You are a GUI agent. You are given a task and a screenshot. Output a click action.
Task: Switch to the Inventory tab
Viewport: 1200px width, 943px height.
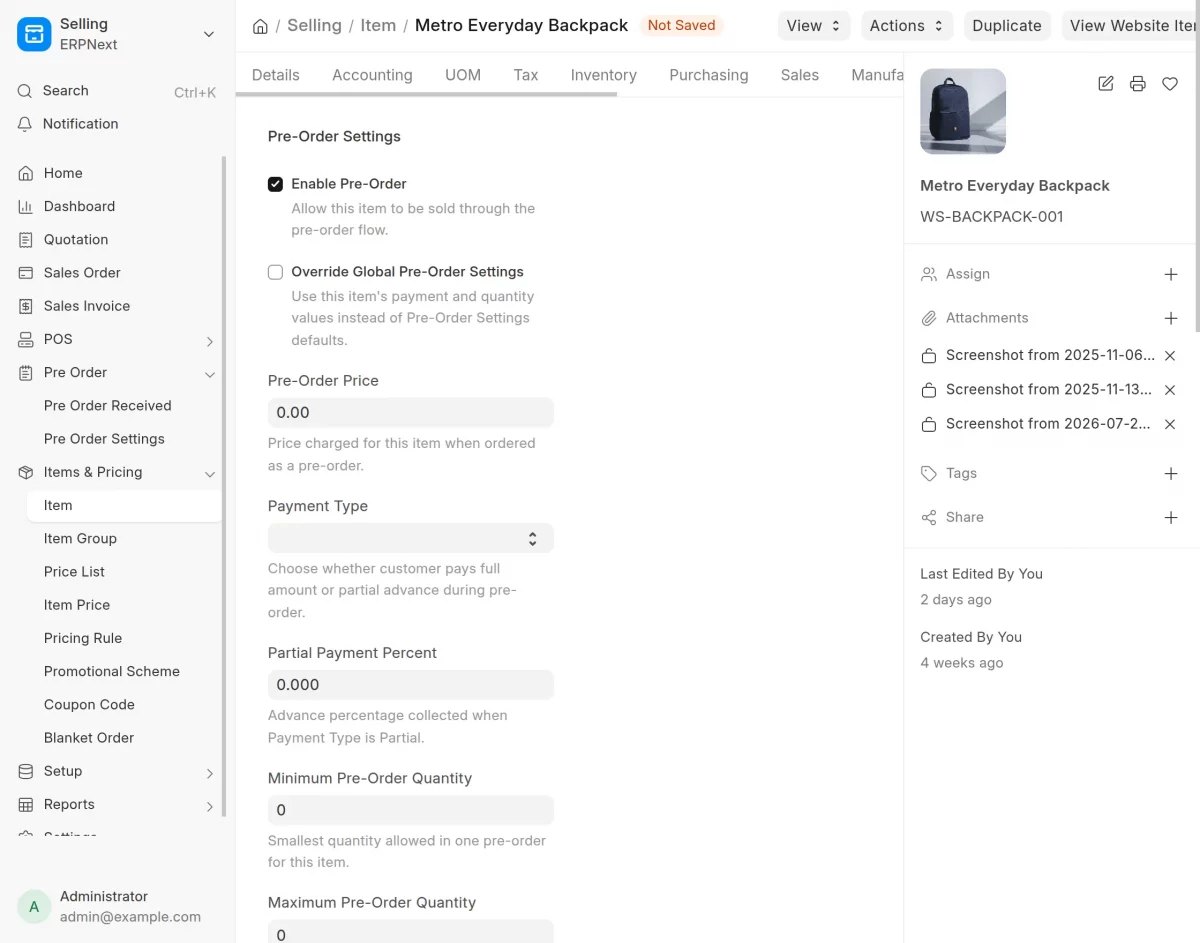coord(603,75)
